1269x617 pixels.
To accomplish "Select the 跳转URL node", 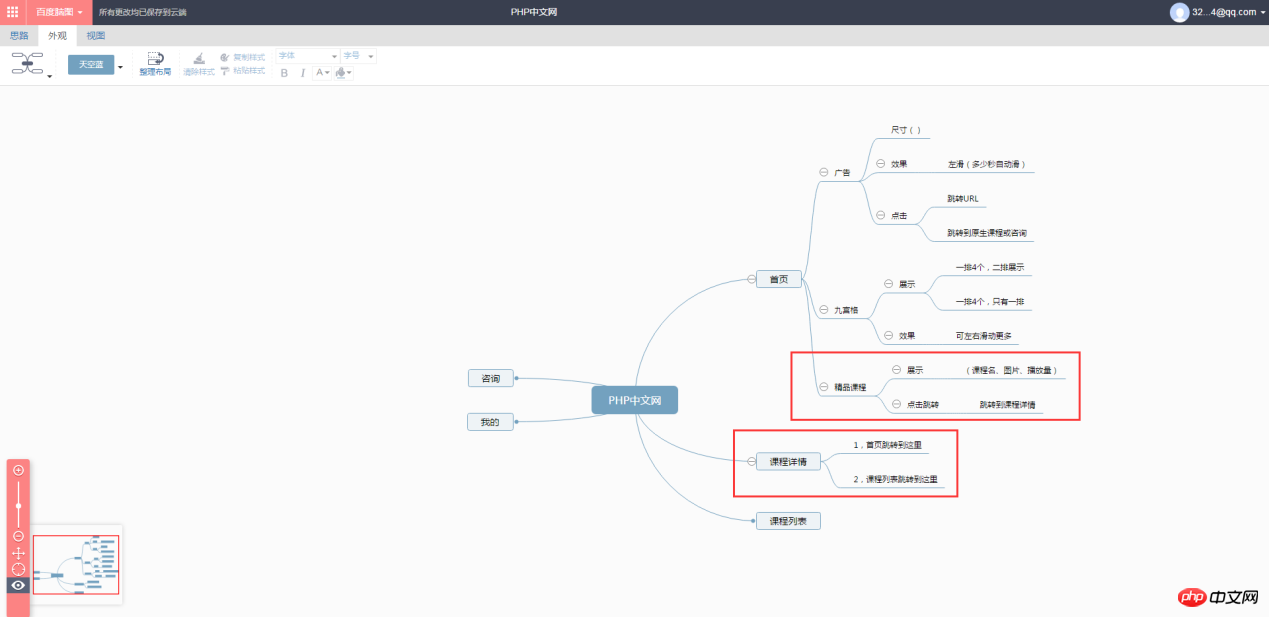I will tap(962, 198).
